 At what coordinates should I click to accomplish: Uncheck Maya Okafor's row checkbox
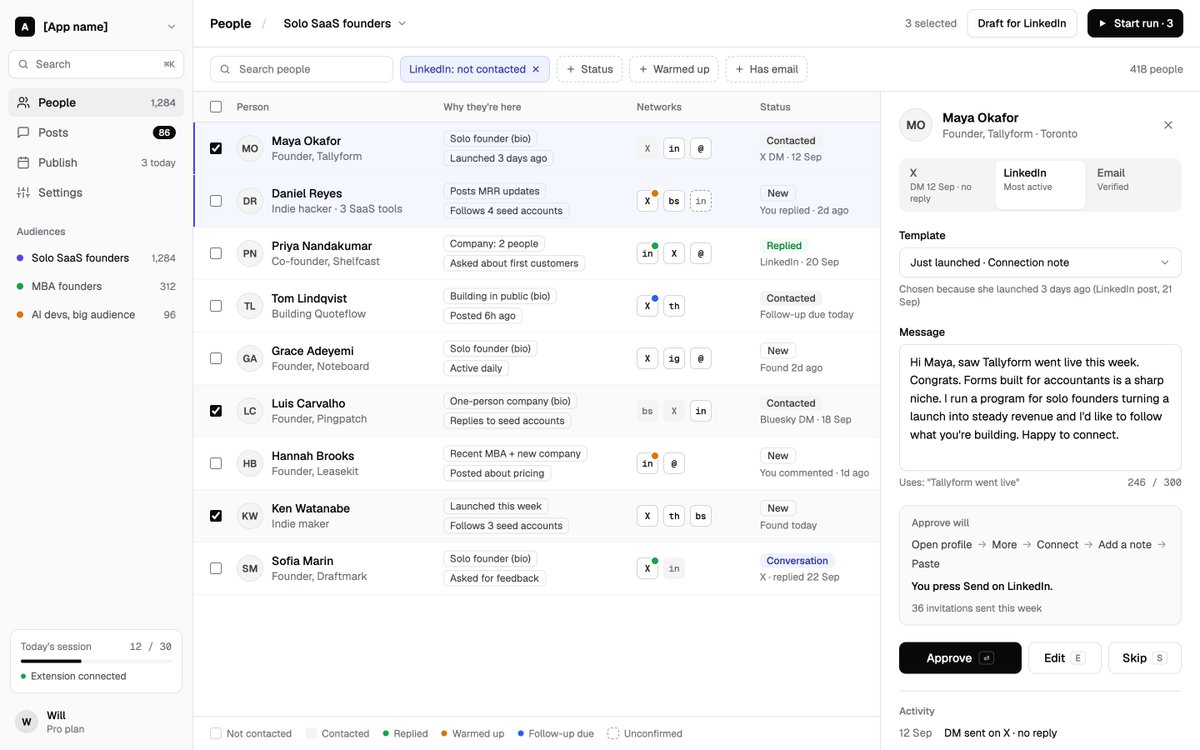pyautogui.click(x=216, y=148)
